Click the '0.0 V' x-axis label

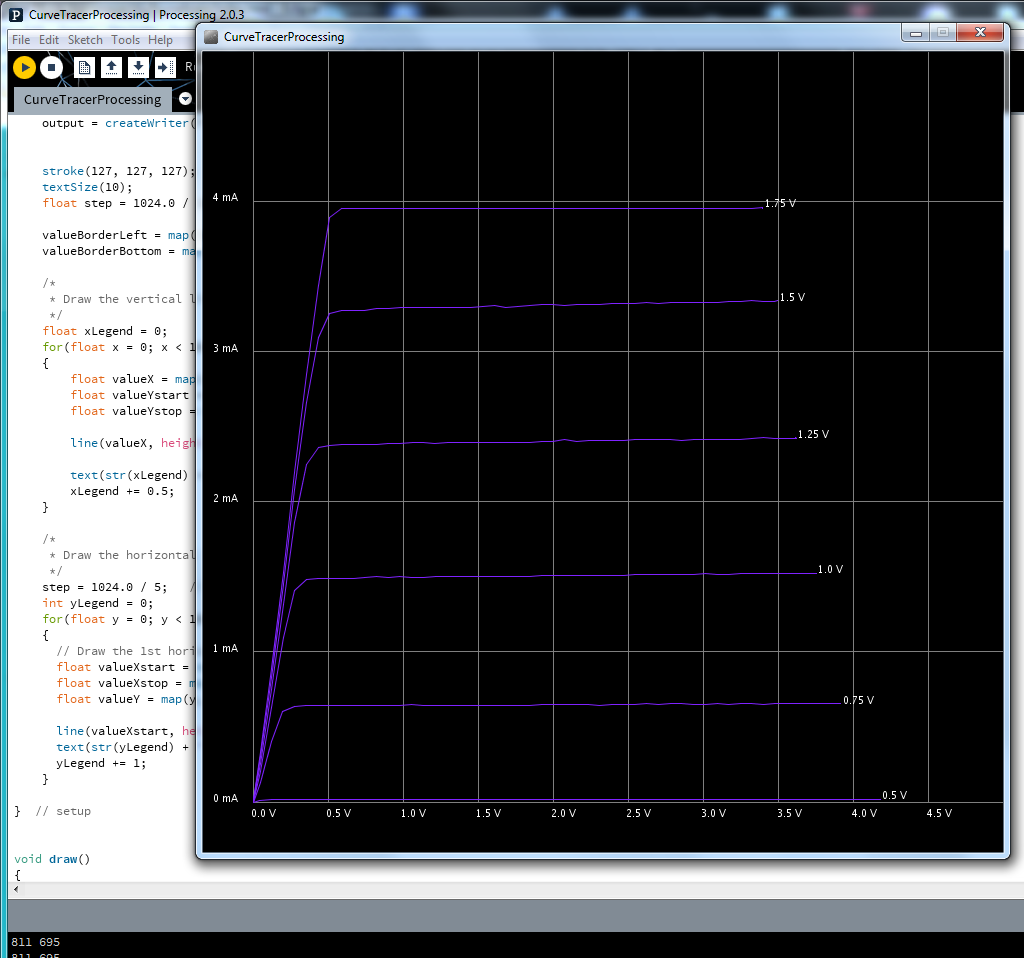tap(263, 813)
